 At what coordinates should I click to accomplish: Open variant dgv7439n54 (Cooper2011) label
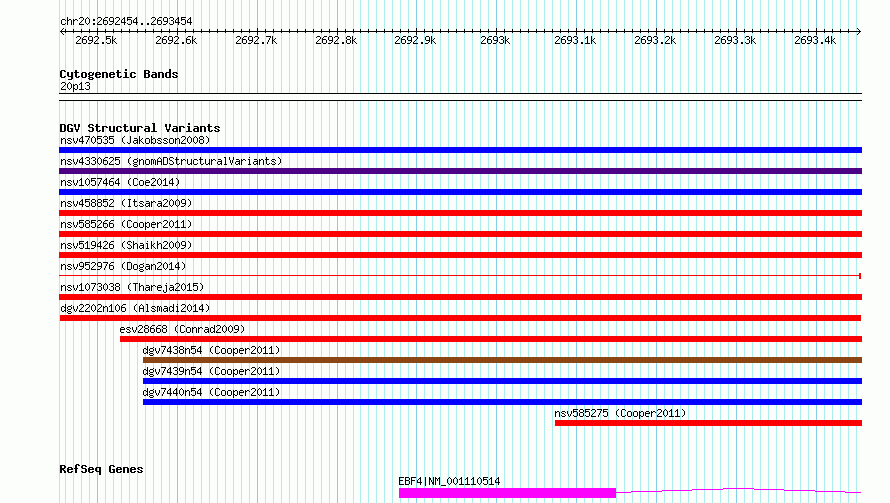click(x=212, y=371)
